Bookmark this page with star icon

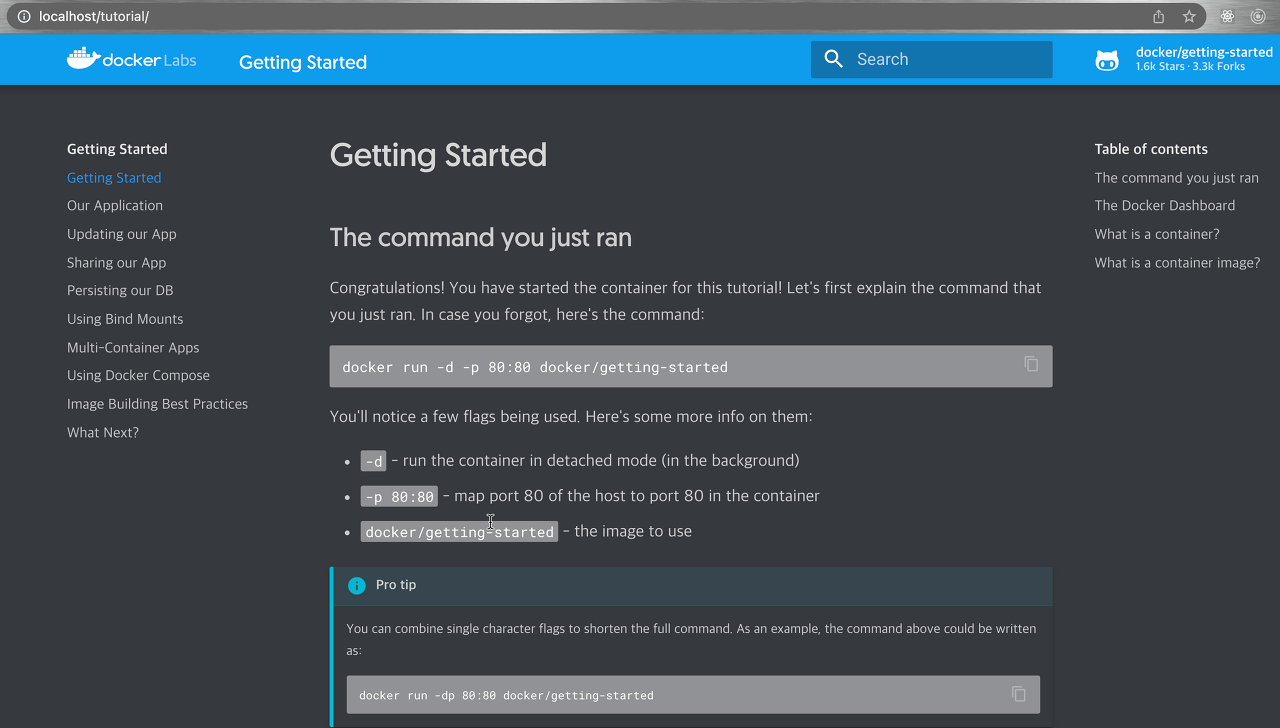[1189, 17]
